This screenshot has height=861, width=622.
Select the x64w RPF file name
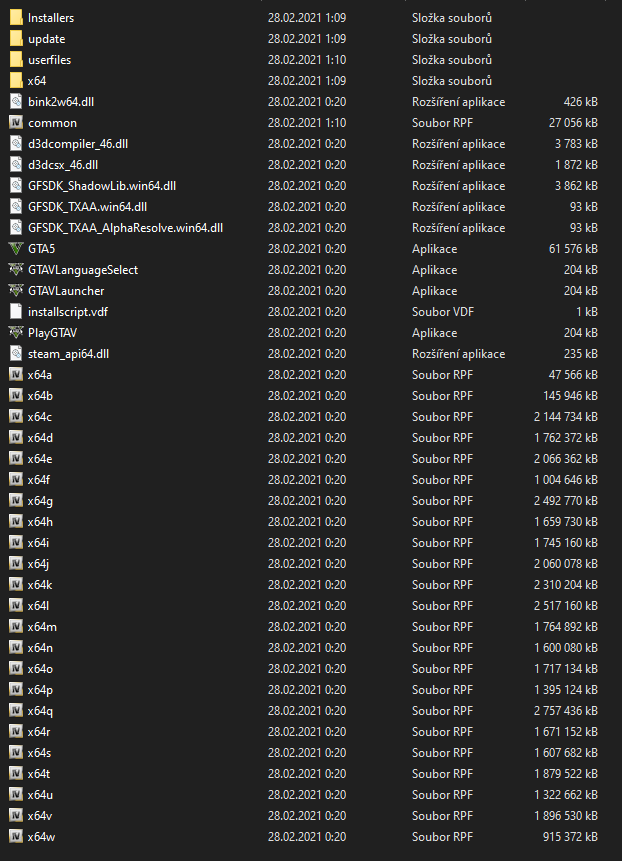pyautogui.click(x=41, y=837)
